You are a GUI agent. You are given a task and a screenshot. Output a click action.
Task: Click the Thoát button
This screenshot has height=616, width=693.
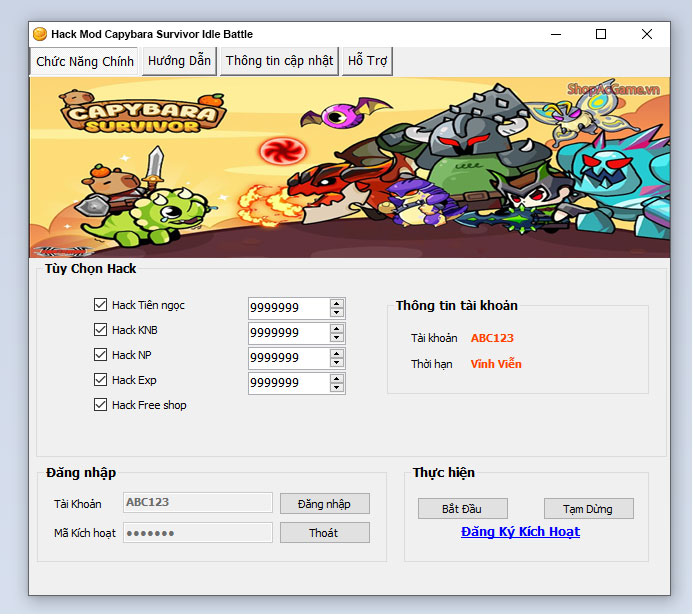pos(325,533)
